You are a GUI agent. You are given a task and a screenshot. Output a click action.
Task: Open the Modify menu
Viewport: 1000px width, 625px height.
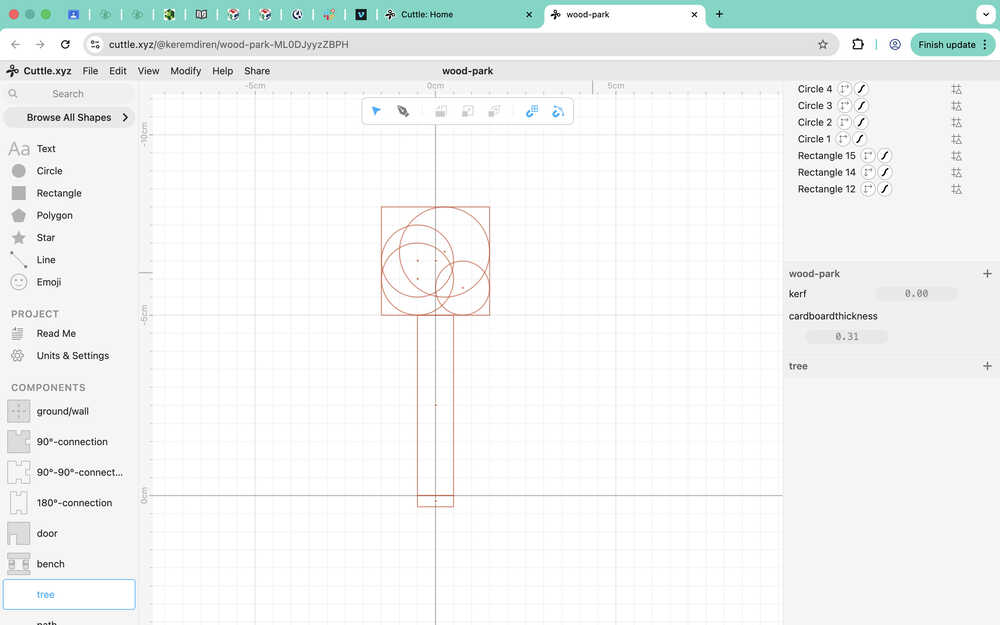[x=185, y=71]
